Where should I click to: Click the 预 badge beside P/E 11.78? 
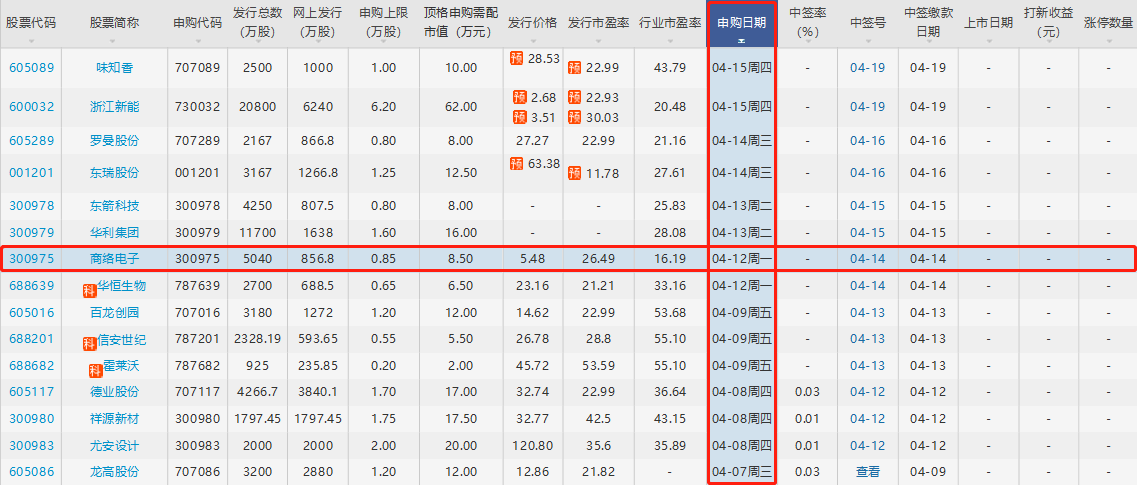point(575,173)
